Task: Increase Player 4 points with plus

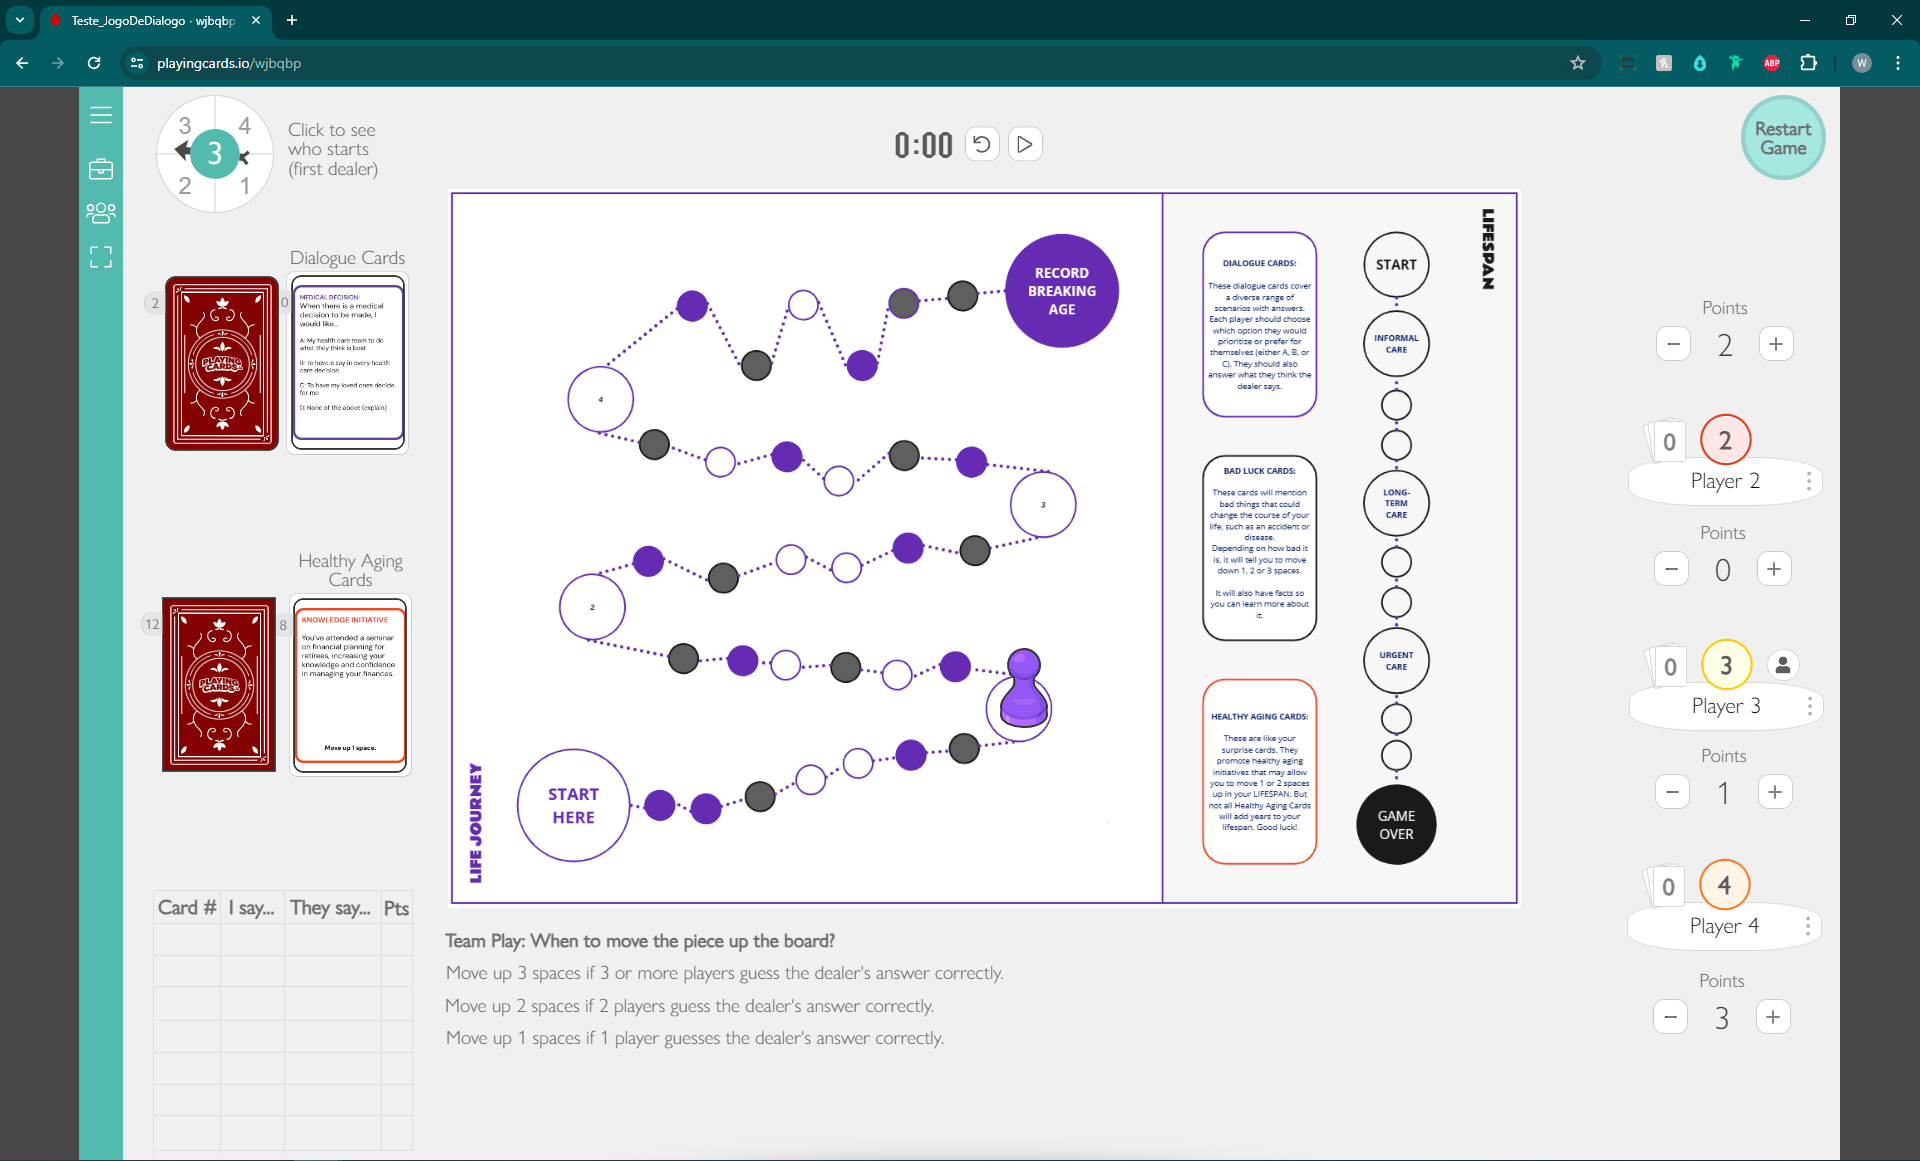Action: pos(1773,1017)
